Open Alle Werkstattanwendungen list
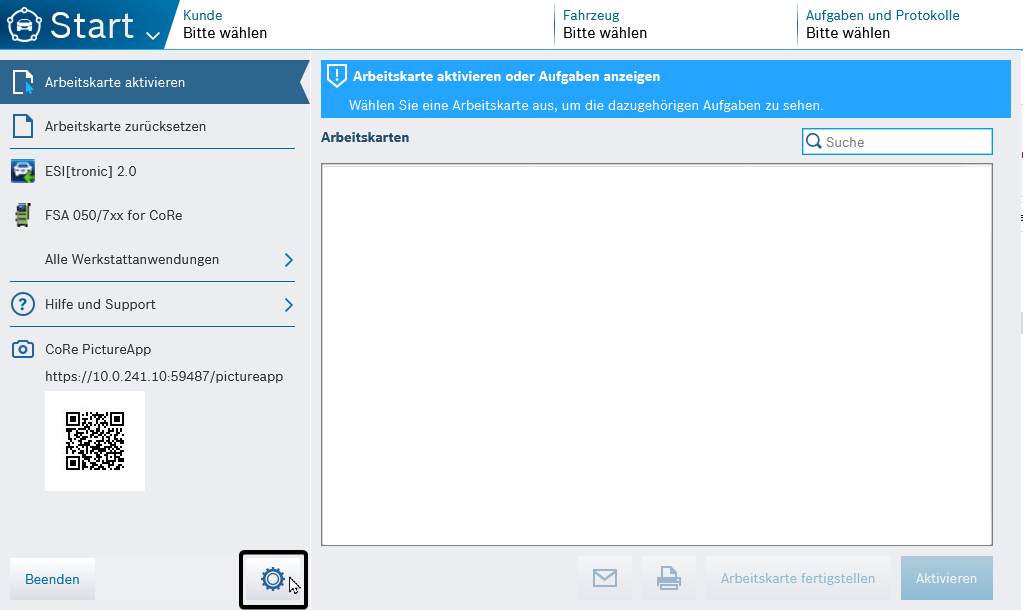Image resolution: width=1024 pixels, height=610 pixels. (x=153, y=259)
